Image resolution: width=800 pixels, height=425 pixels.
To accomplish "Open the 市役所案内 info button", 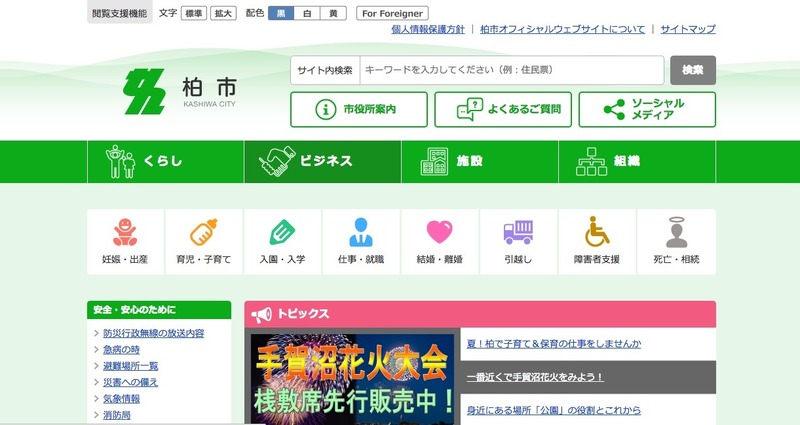I will tap(359, 109).
